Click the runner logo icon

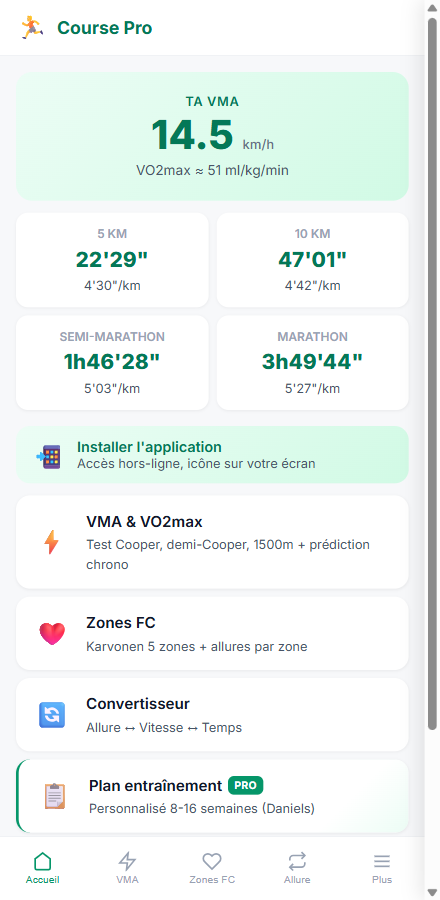pos(32,28)
